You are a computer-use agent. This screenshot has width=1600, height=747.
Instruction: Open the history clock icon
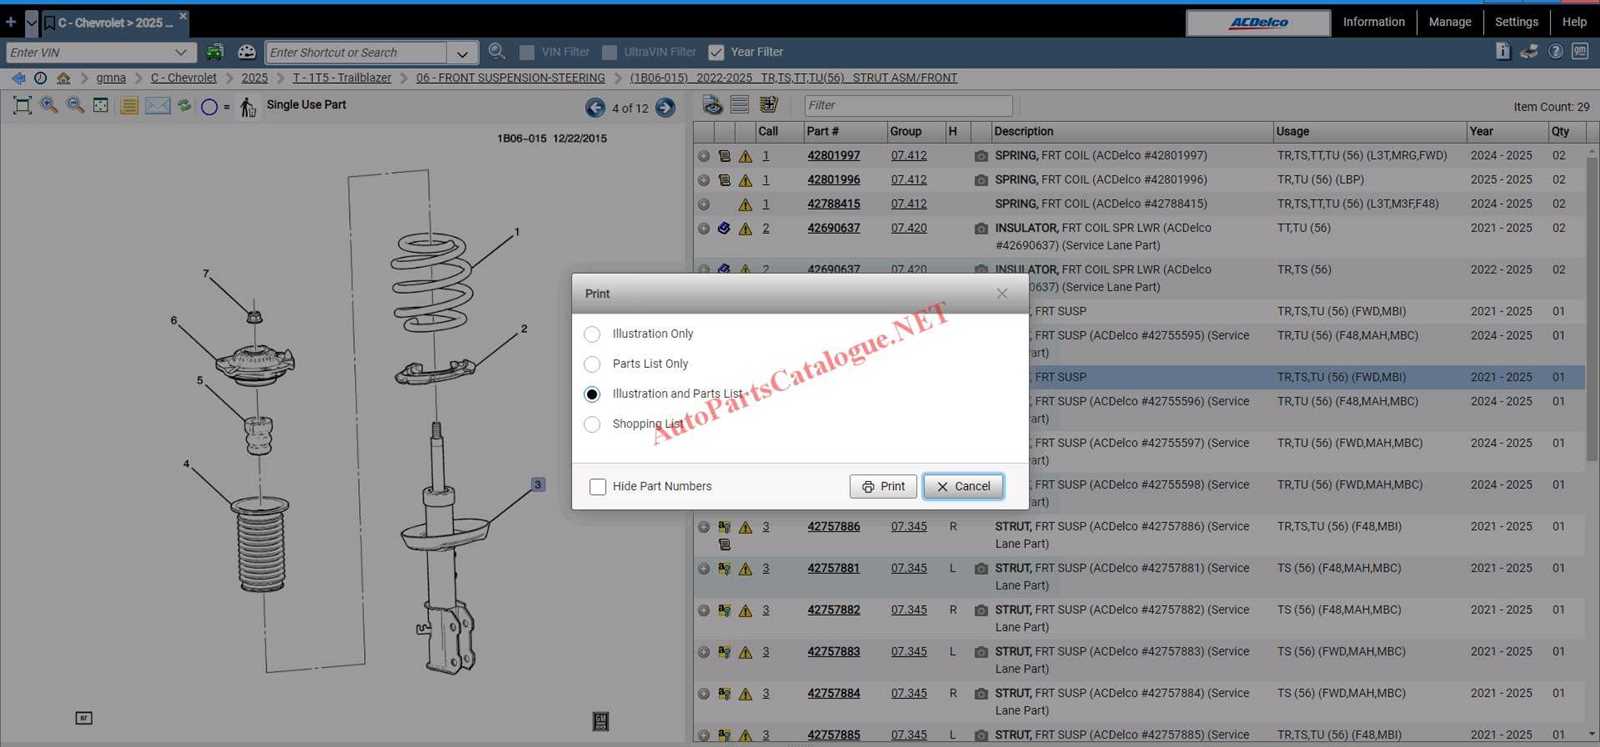coord(40,78)
